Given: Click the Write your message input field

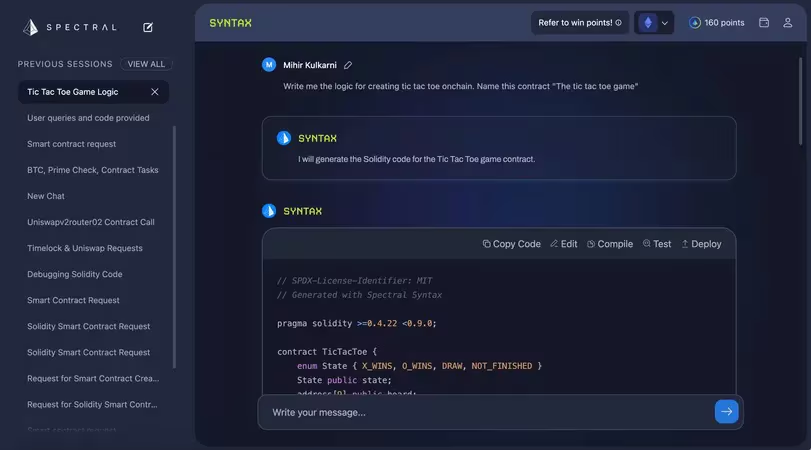Looking at the screenshot, I should point(485,412).
